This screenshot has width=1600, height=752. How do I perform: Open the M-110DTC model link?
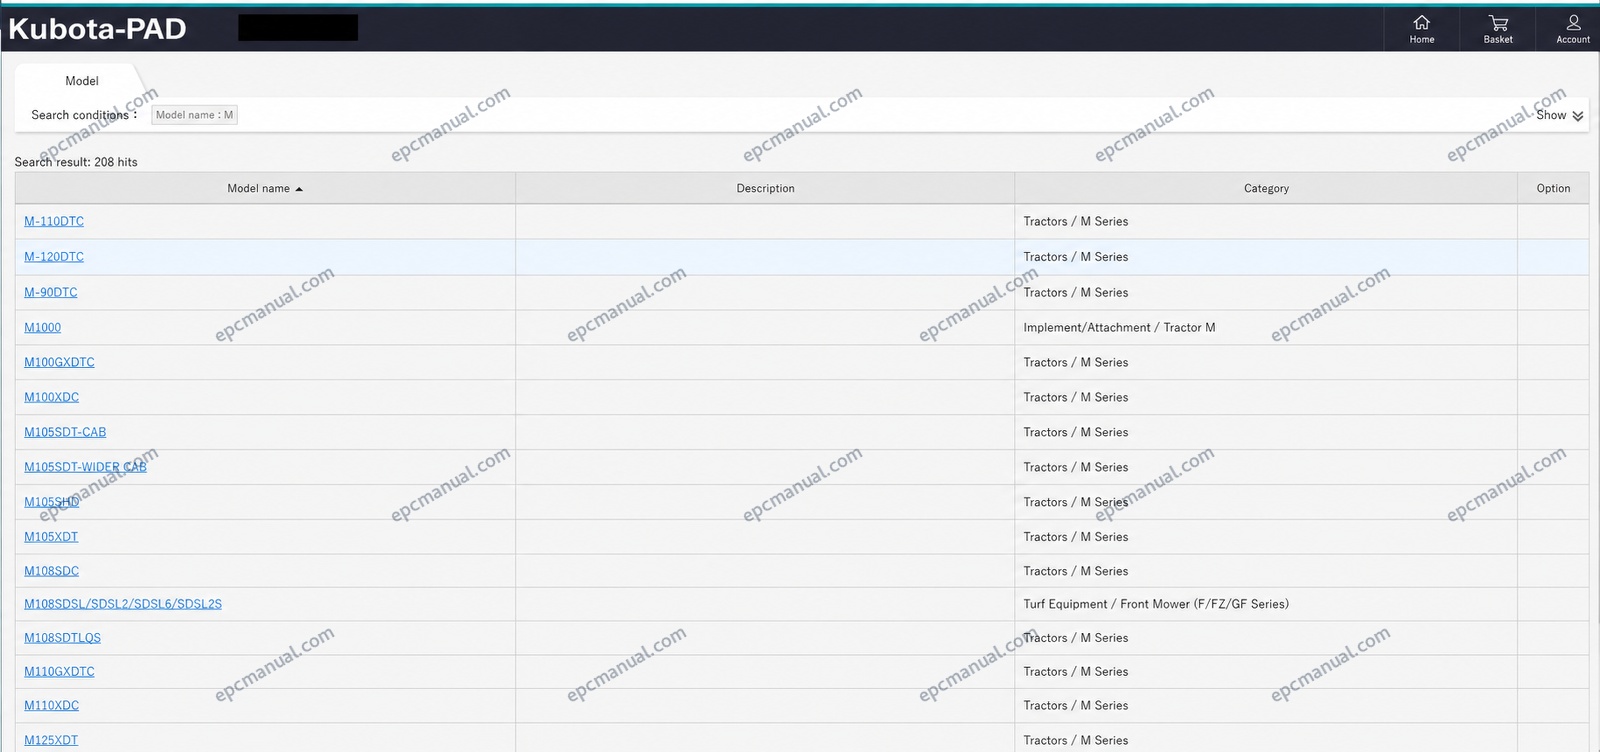coord(54,221)
